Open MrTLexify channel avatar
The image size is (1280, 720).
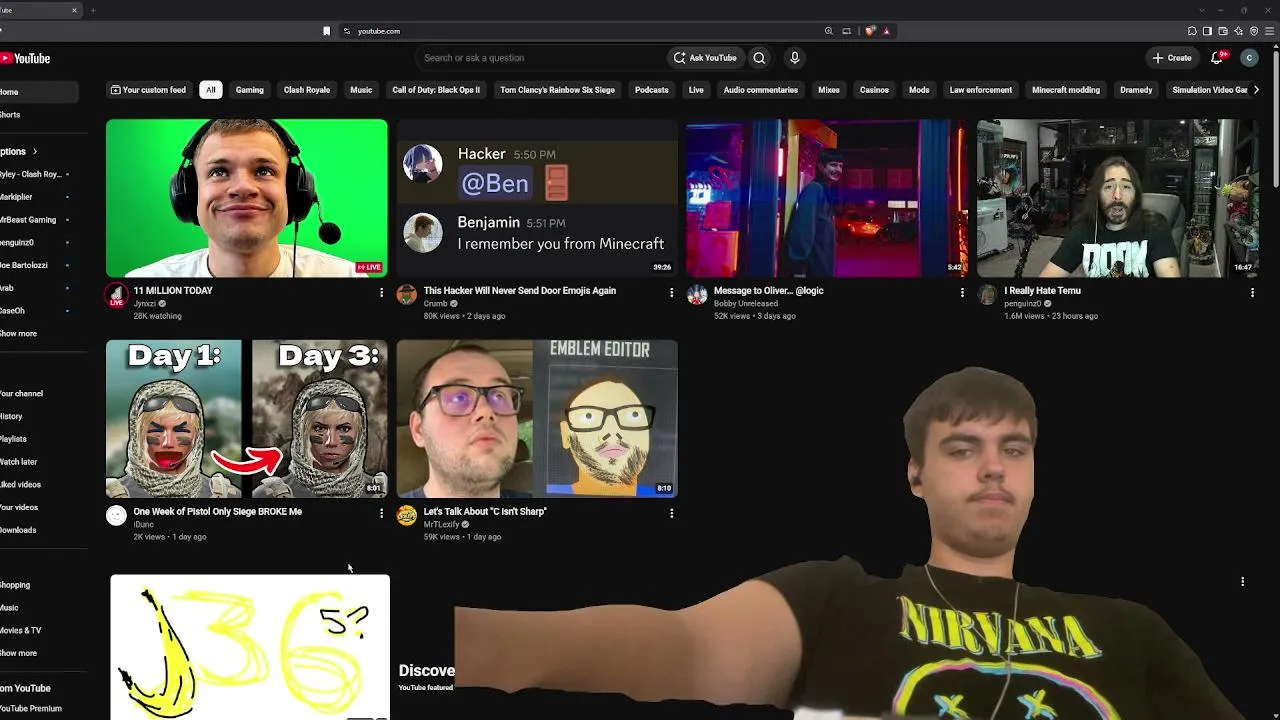click(406, 516)
